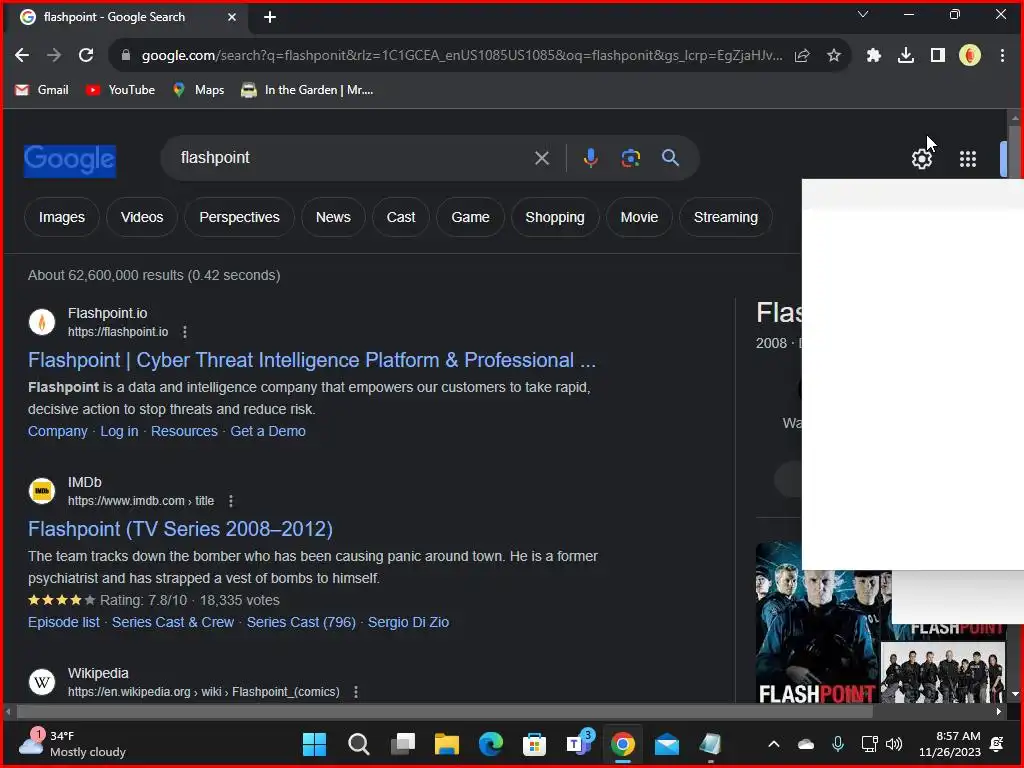Launch Microsoft Edge from taskbar
The width and height of the screenshot is (1024, 768).
tap(491, 744)
